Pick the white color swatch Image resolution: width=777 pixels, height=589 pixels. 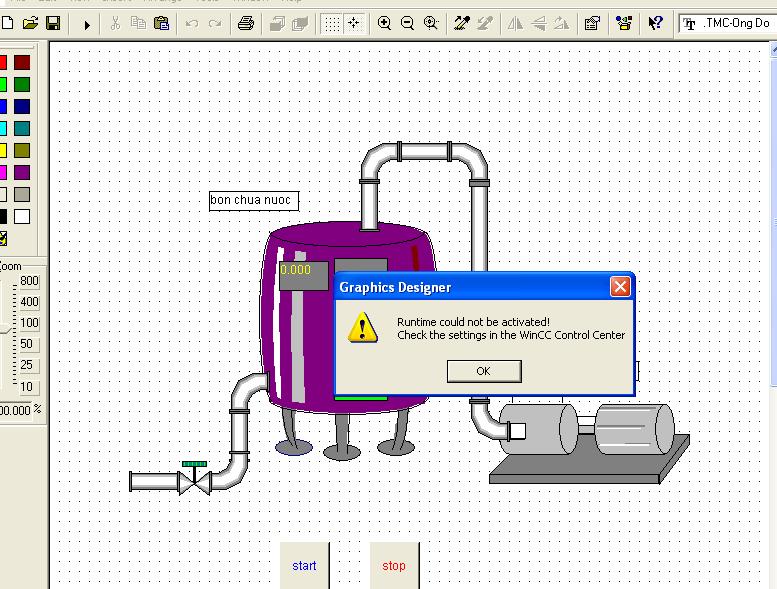22,216
